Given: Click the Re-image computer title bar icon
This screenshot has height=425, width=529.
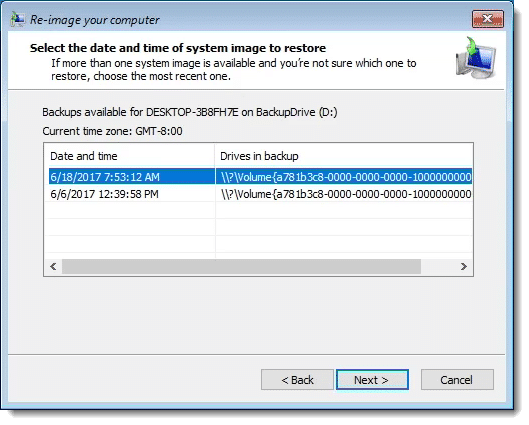Looking at the screenshot, I should 17,20.
